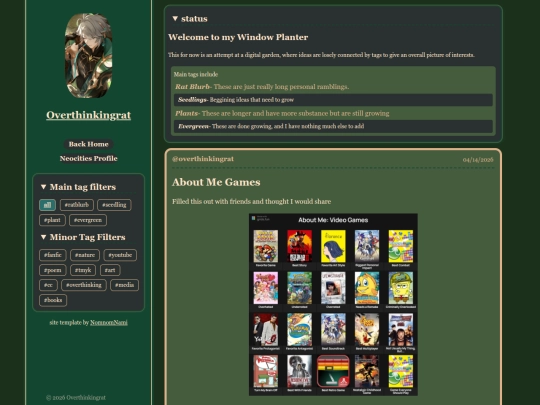Filter posts by #nature tag

point(85,255)
